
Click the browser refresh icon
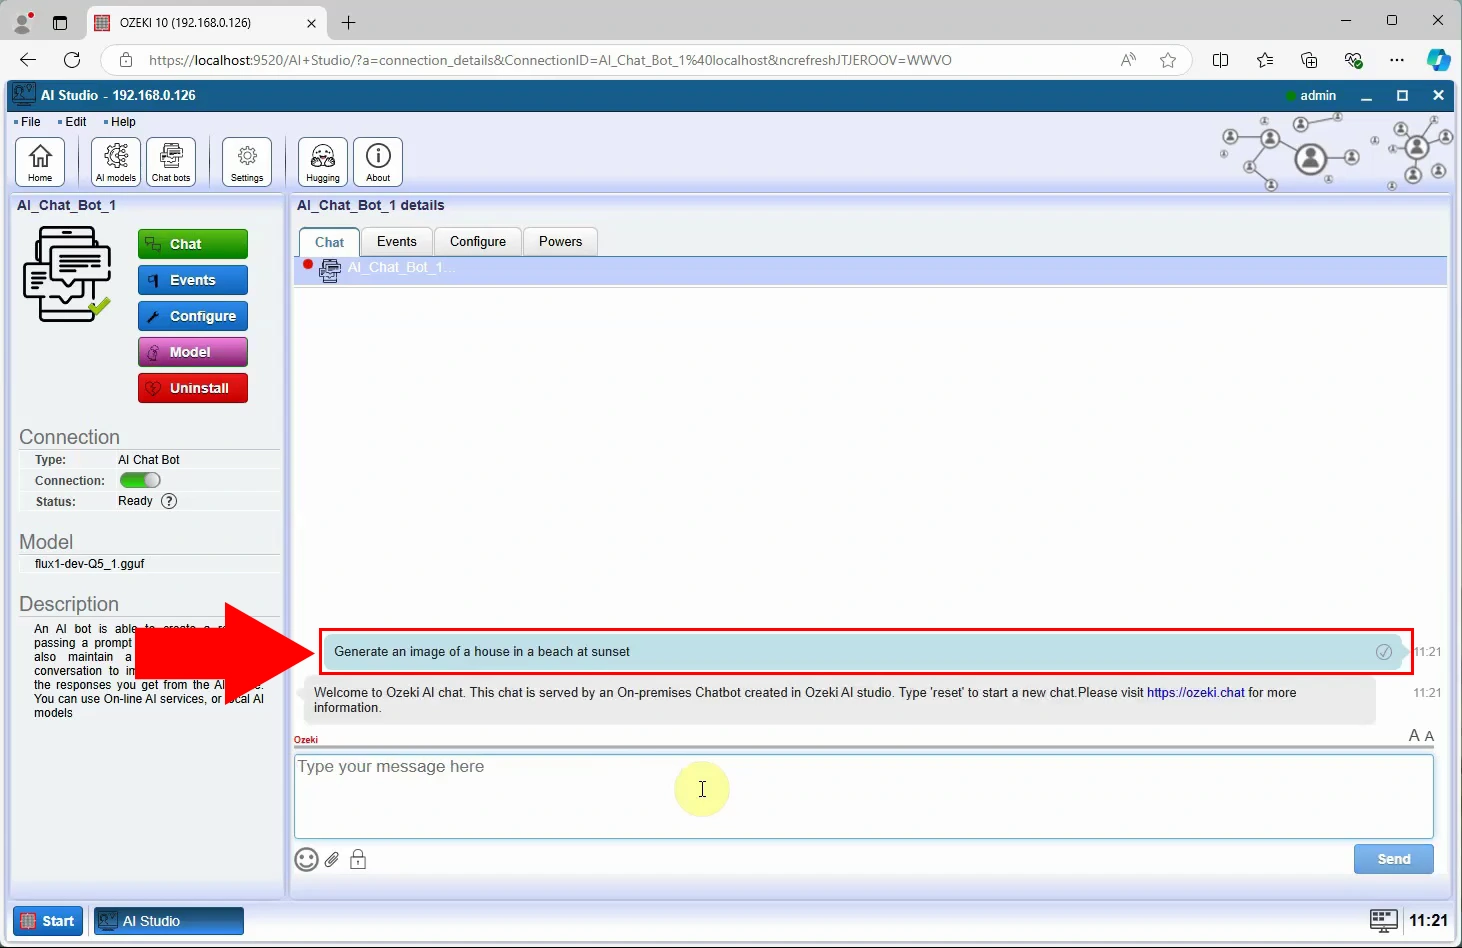click(x=72, y=60)
